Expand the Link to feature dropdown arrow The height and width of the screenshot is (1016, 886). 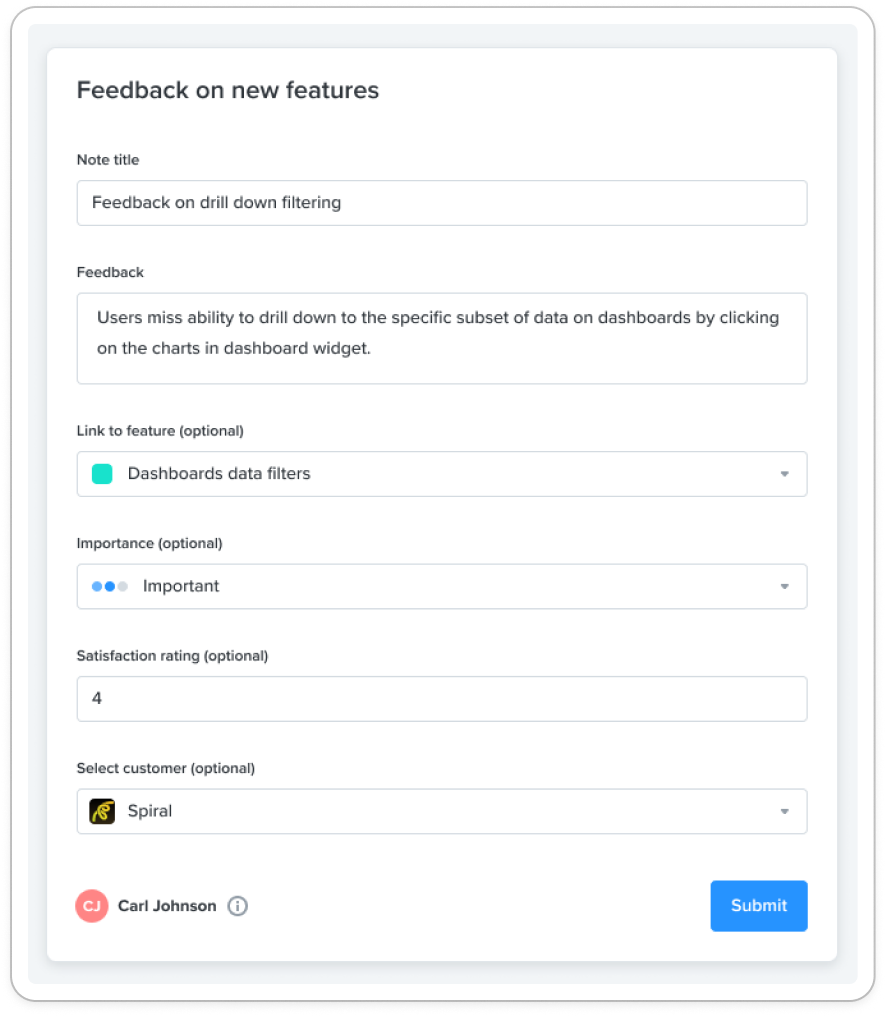click(x=785, y=474)
